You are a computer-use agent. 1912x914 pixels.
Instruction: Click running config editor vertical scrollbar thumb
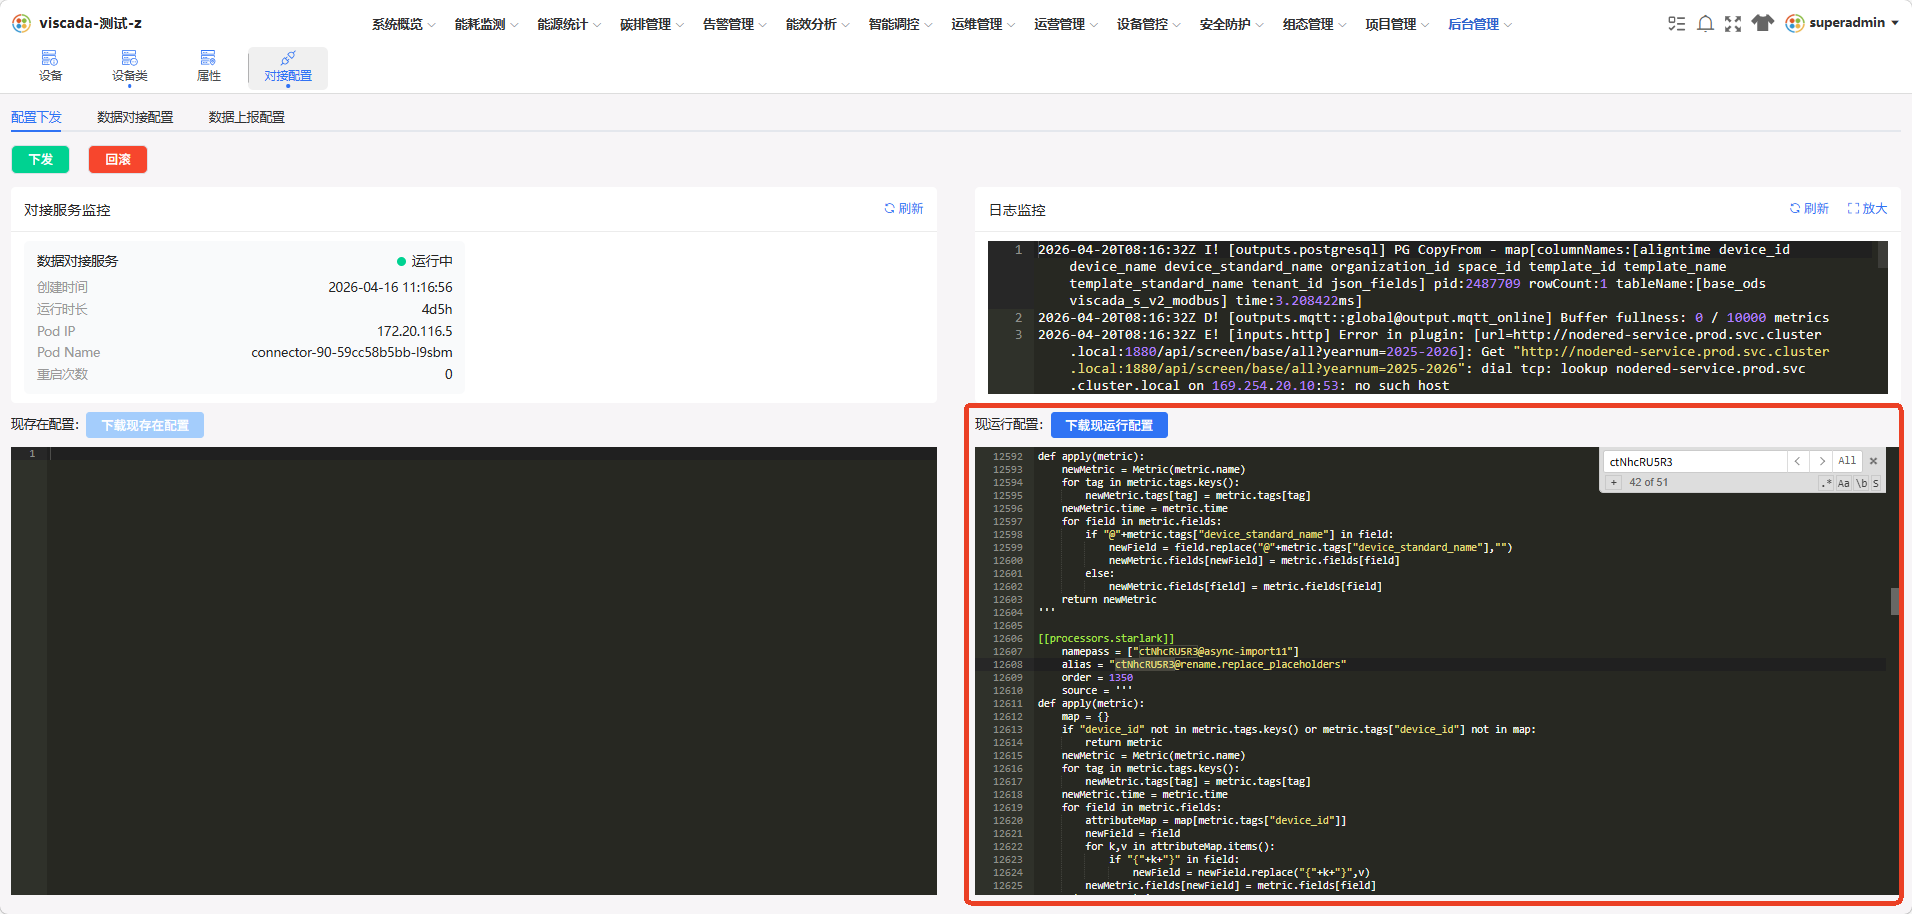click(1895, 601)
